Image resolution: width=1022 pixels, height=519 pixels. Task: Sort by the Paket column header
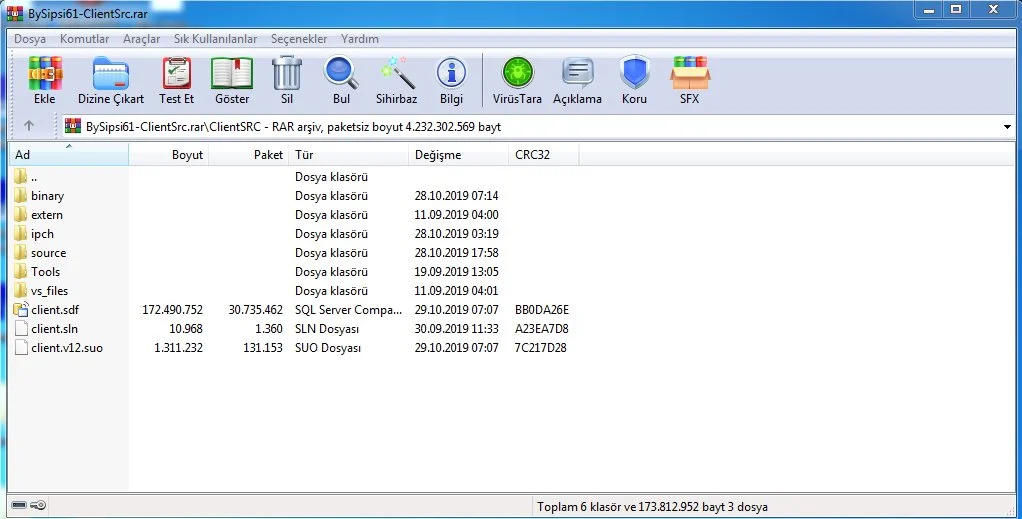pyautogui.click(x=248, y=155)
